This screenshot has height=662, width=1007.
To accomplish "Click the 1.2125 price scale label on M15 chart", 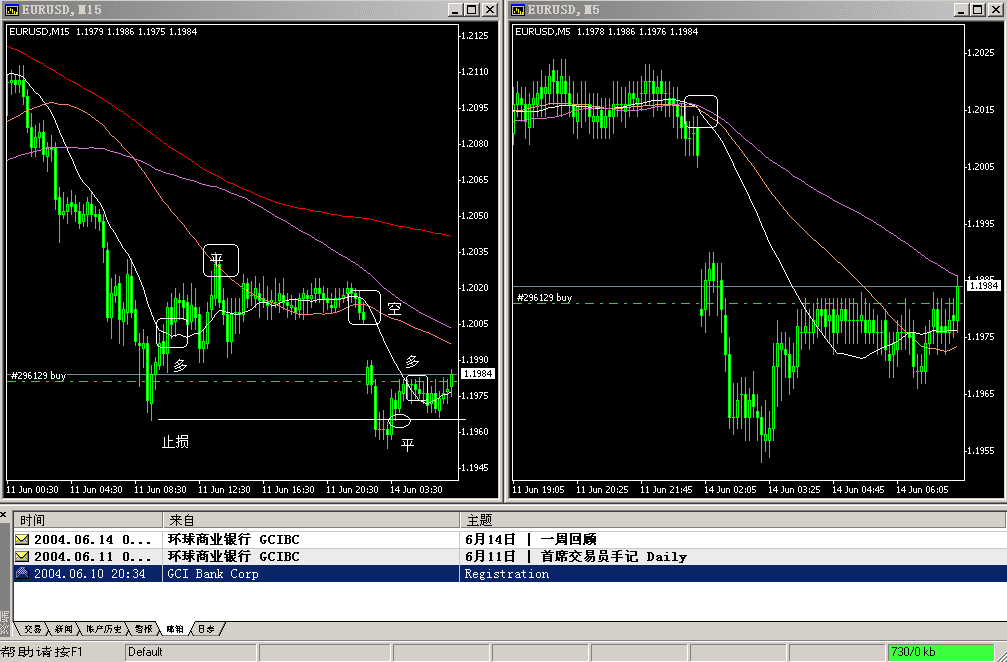I will (x=475, y=35).
